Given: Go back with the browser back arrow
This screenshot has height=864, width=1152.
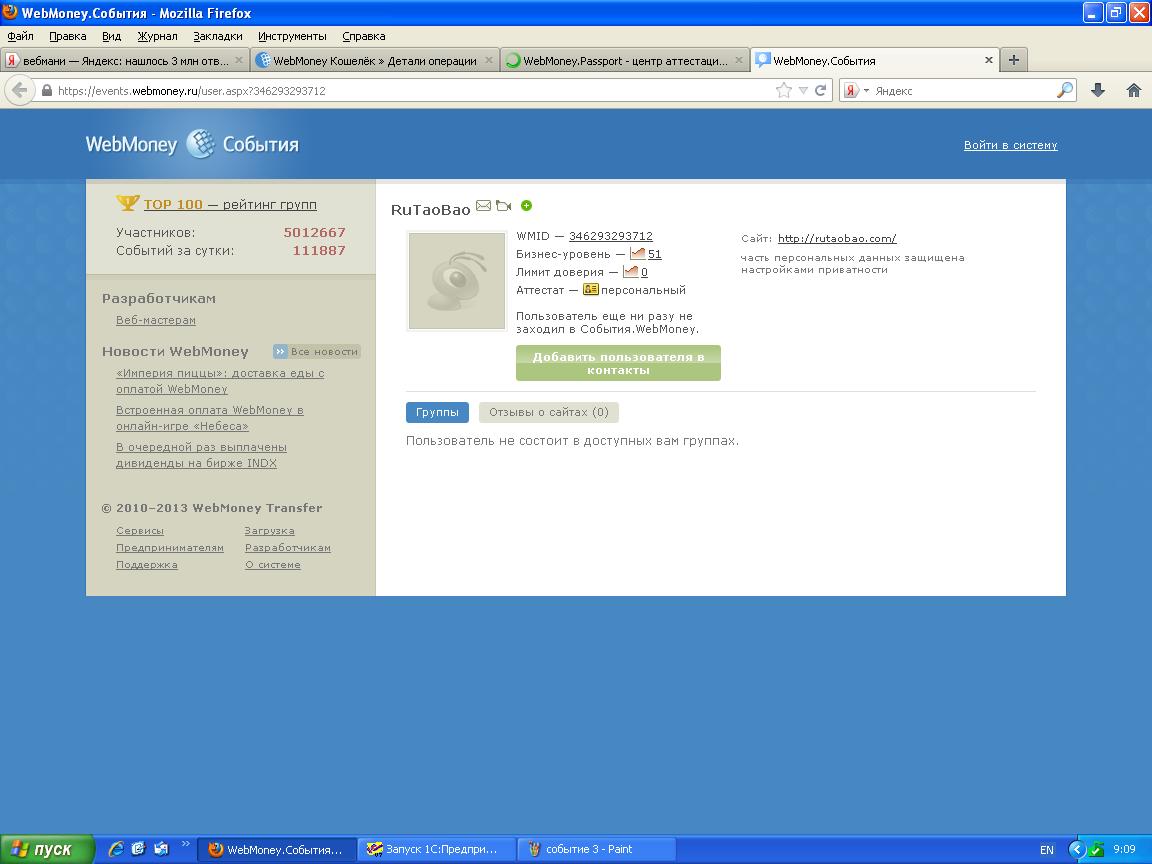Looking at the screenshot, I should [19, 90].
